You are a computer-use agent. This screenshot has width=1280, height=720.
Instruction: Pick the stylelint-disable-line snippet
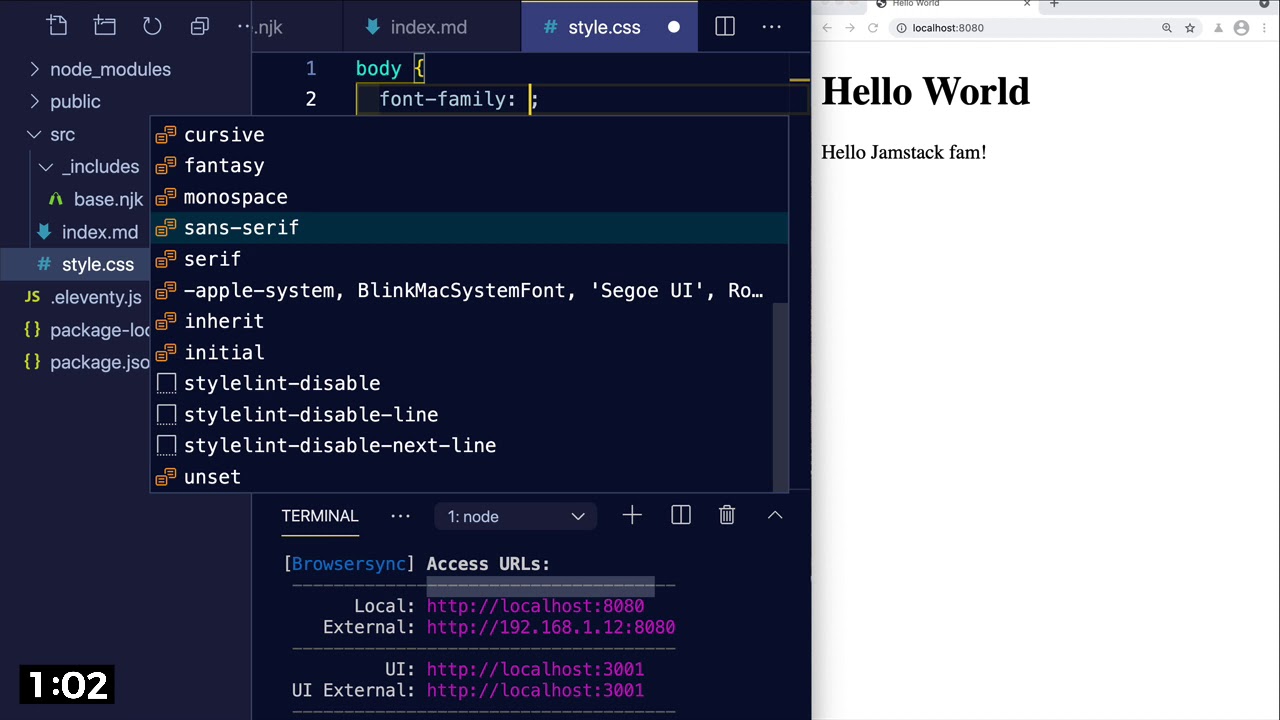pyautogui.click(x=461, y=414)
